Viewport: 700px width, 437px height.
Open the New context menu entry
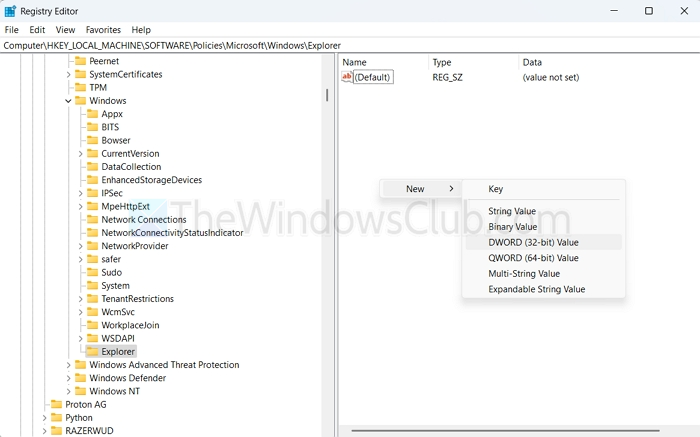tap(421, 189)
